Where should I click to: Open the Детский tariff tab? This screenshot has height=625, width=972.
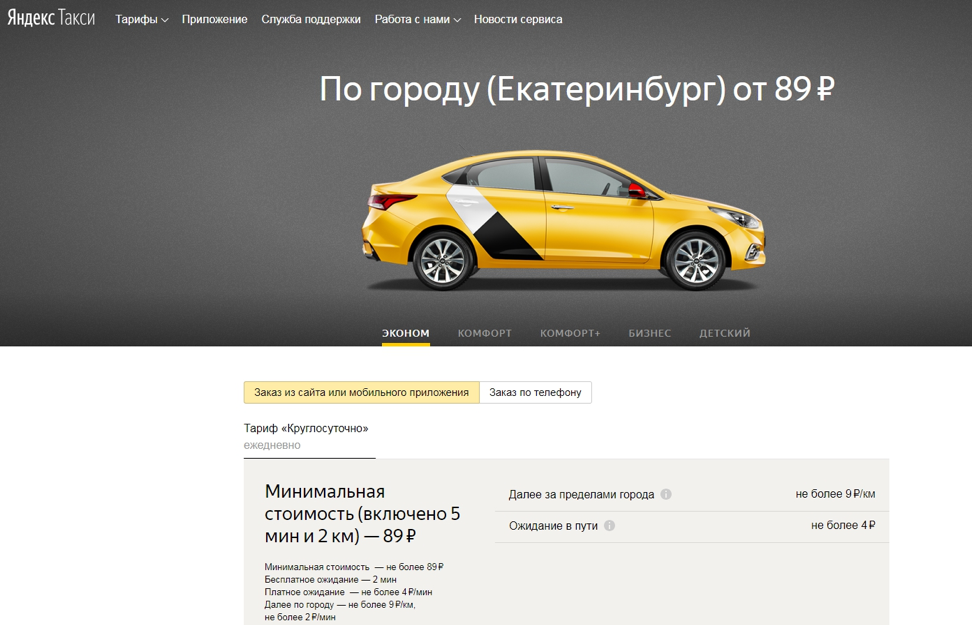pos(724,333)
